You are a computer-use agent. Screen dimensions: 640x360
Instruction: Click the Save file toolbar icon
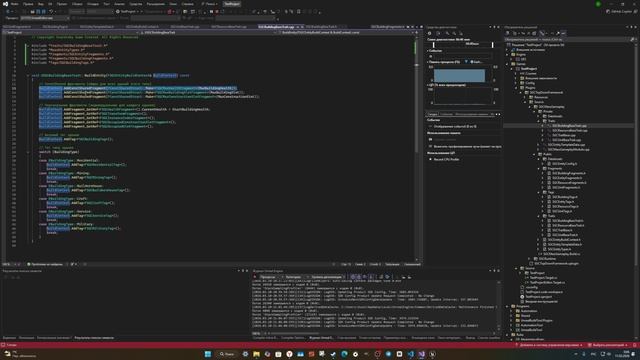pos(38,11)
